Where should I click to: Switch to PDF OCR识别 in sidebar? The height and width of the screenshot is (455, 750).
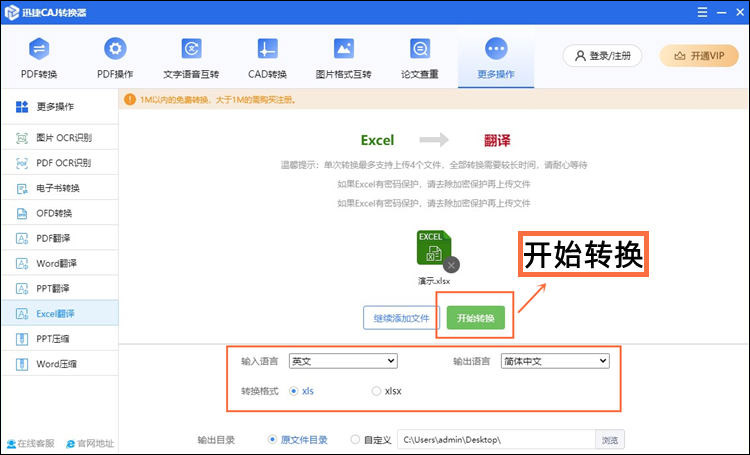60,163
